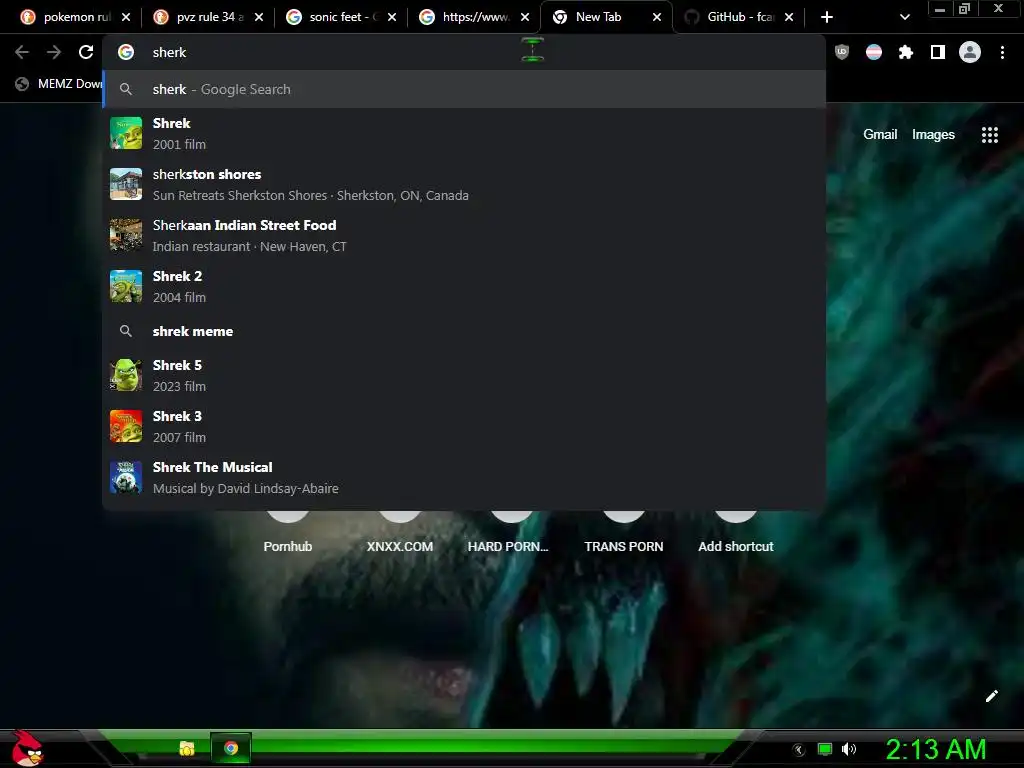The height and width of the screenshot is (768, 1024).
Task: Click the Add shortcut tile
Action: tap(735, 532)
